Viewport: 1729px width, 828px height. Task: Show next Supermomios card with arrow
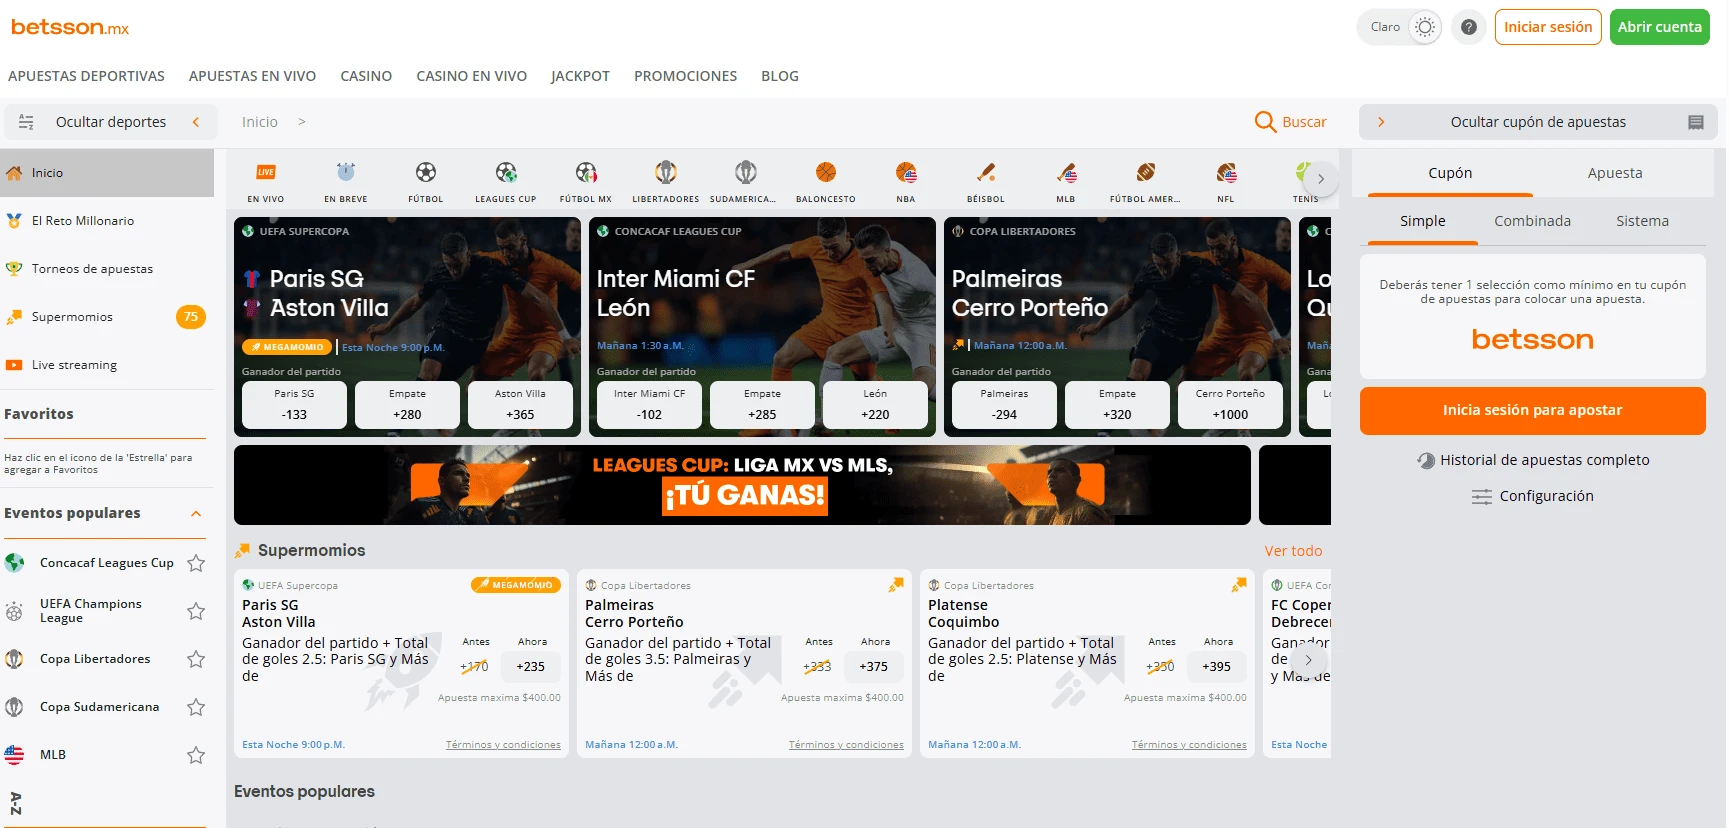(x=1308, y=660)
